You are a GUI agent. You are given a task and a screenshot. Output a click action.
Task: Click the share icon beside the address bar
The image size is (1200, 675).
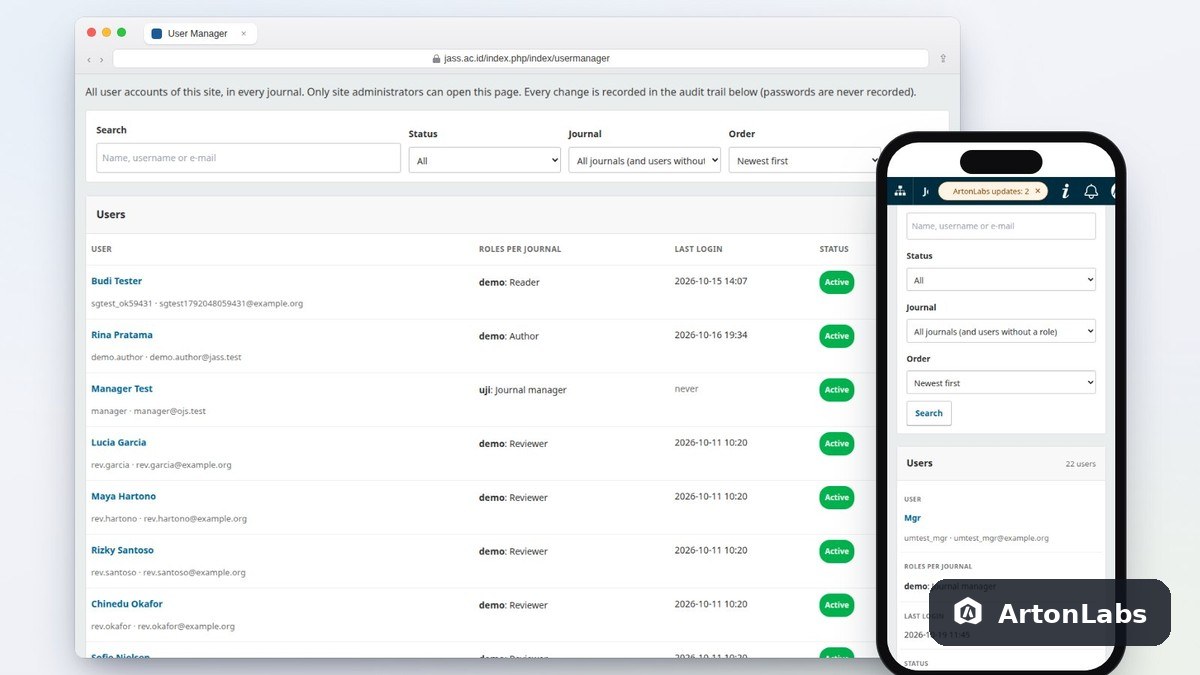click(x=942, y=59)
